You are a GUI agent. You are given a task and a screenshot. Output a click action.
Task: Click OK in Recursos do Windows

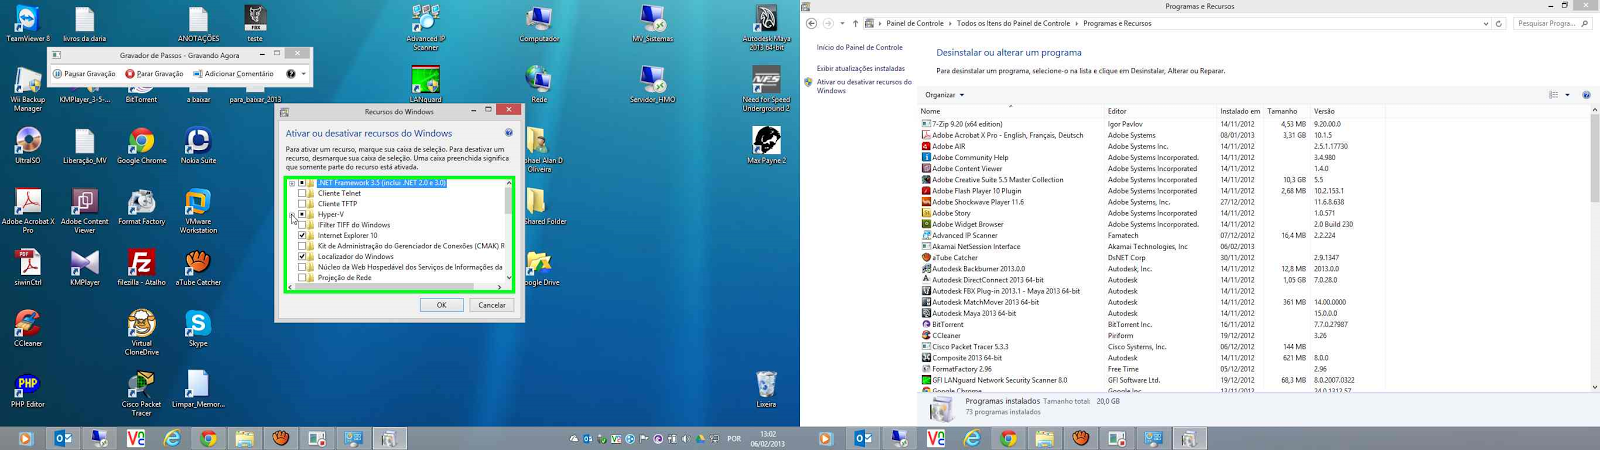pos(441,305)
